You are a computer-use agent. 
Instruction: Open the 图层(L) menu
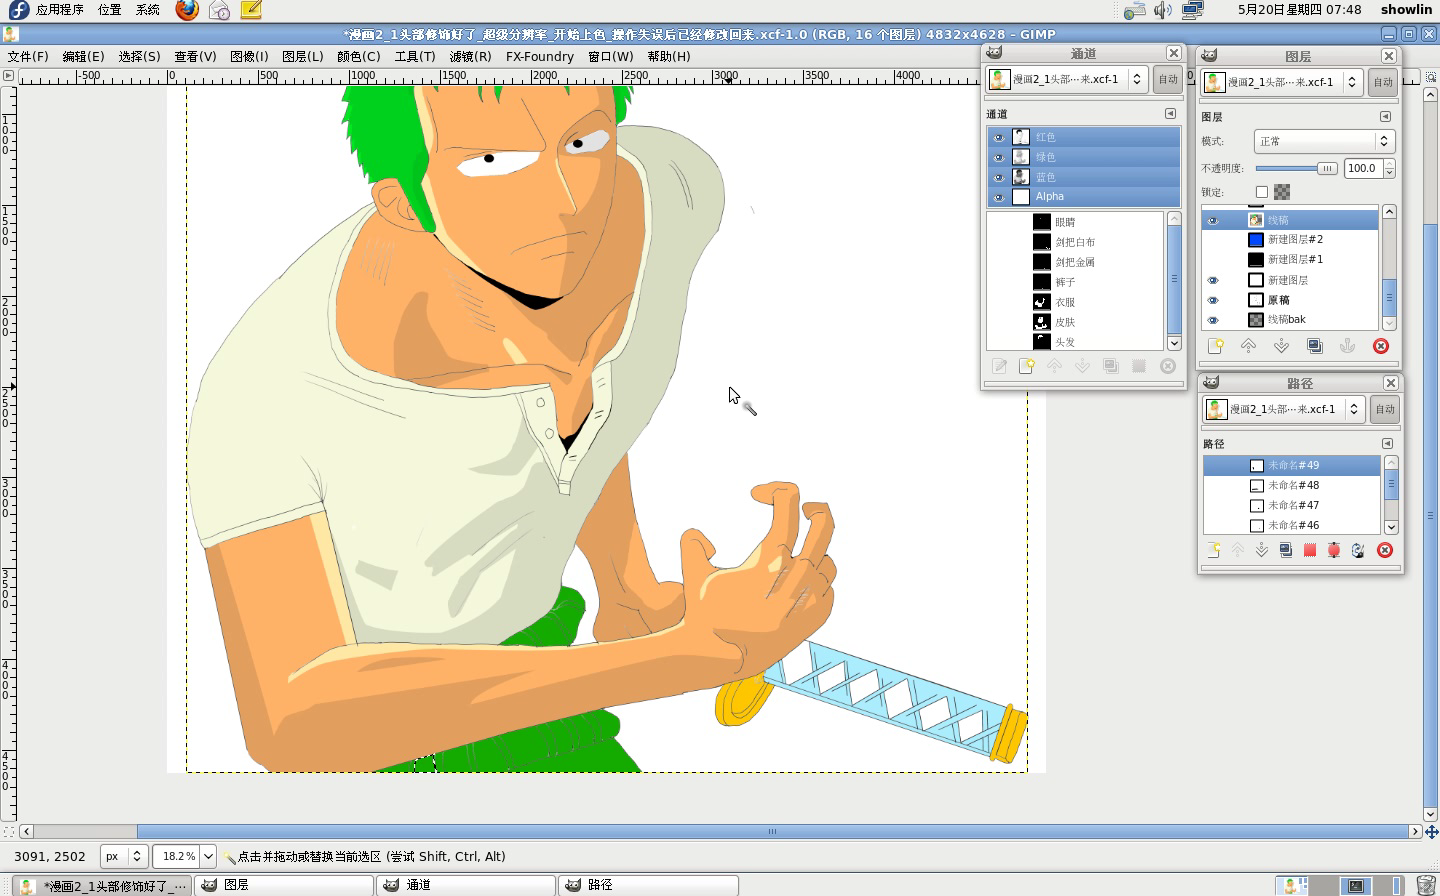303,56
